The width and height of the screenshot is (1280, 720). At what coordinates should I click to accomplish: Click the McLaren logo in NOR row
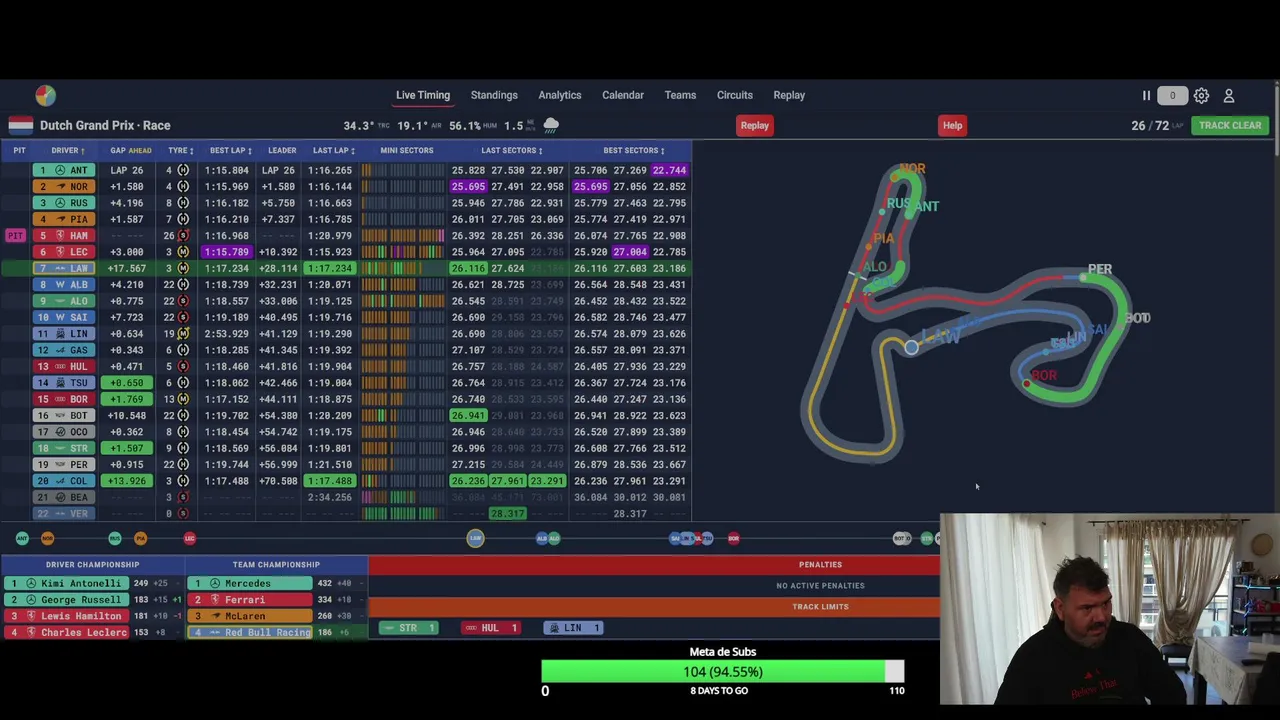(60, 187)
